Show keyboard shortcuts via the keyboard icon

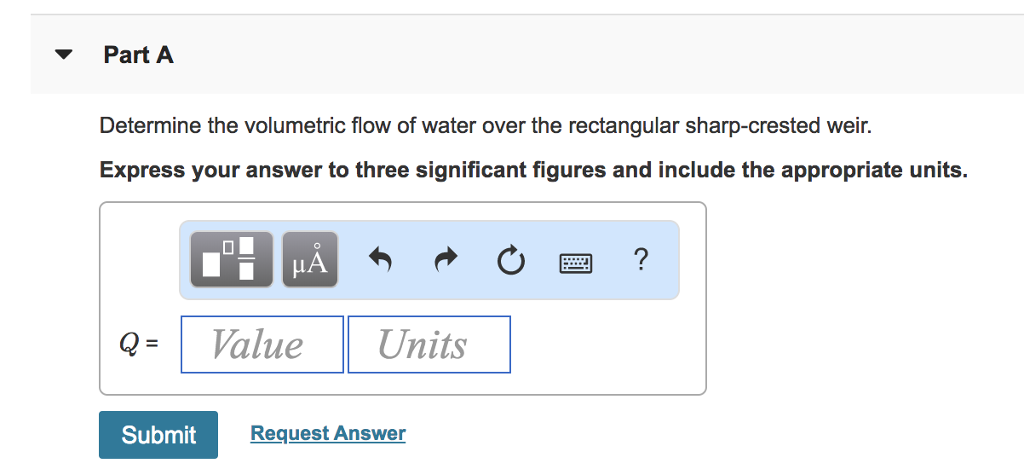[576, 263]
